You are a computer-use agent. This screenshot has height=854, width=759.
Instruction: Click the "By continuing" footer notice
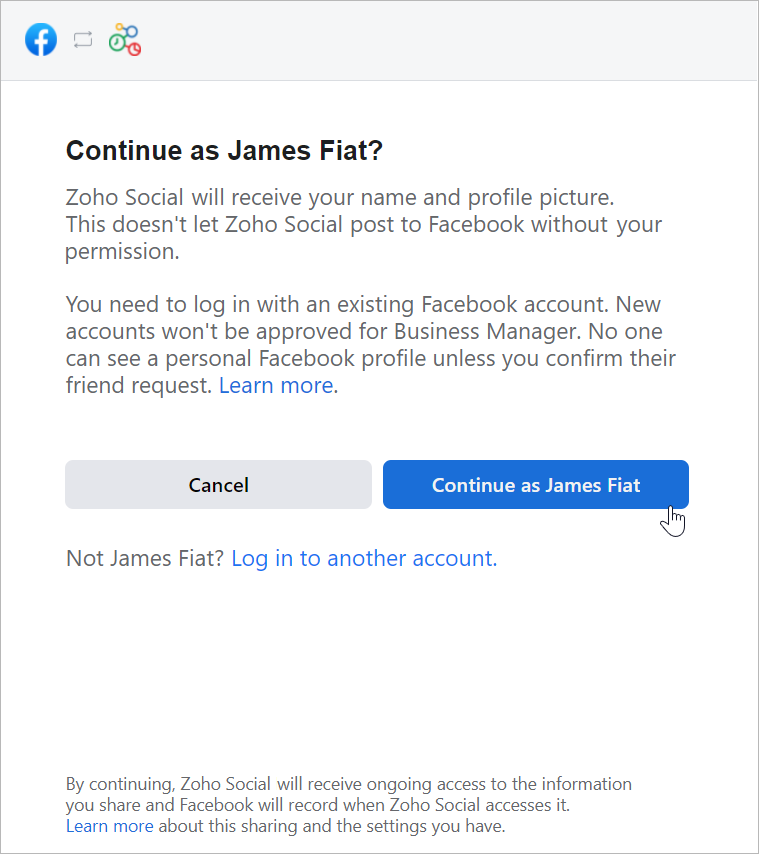point(348,784)
